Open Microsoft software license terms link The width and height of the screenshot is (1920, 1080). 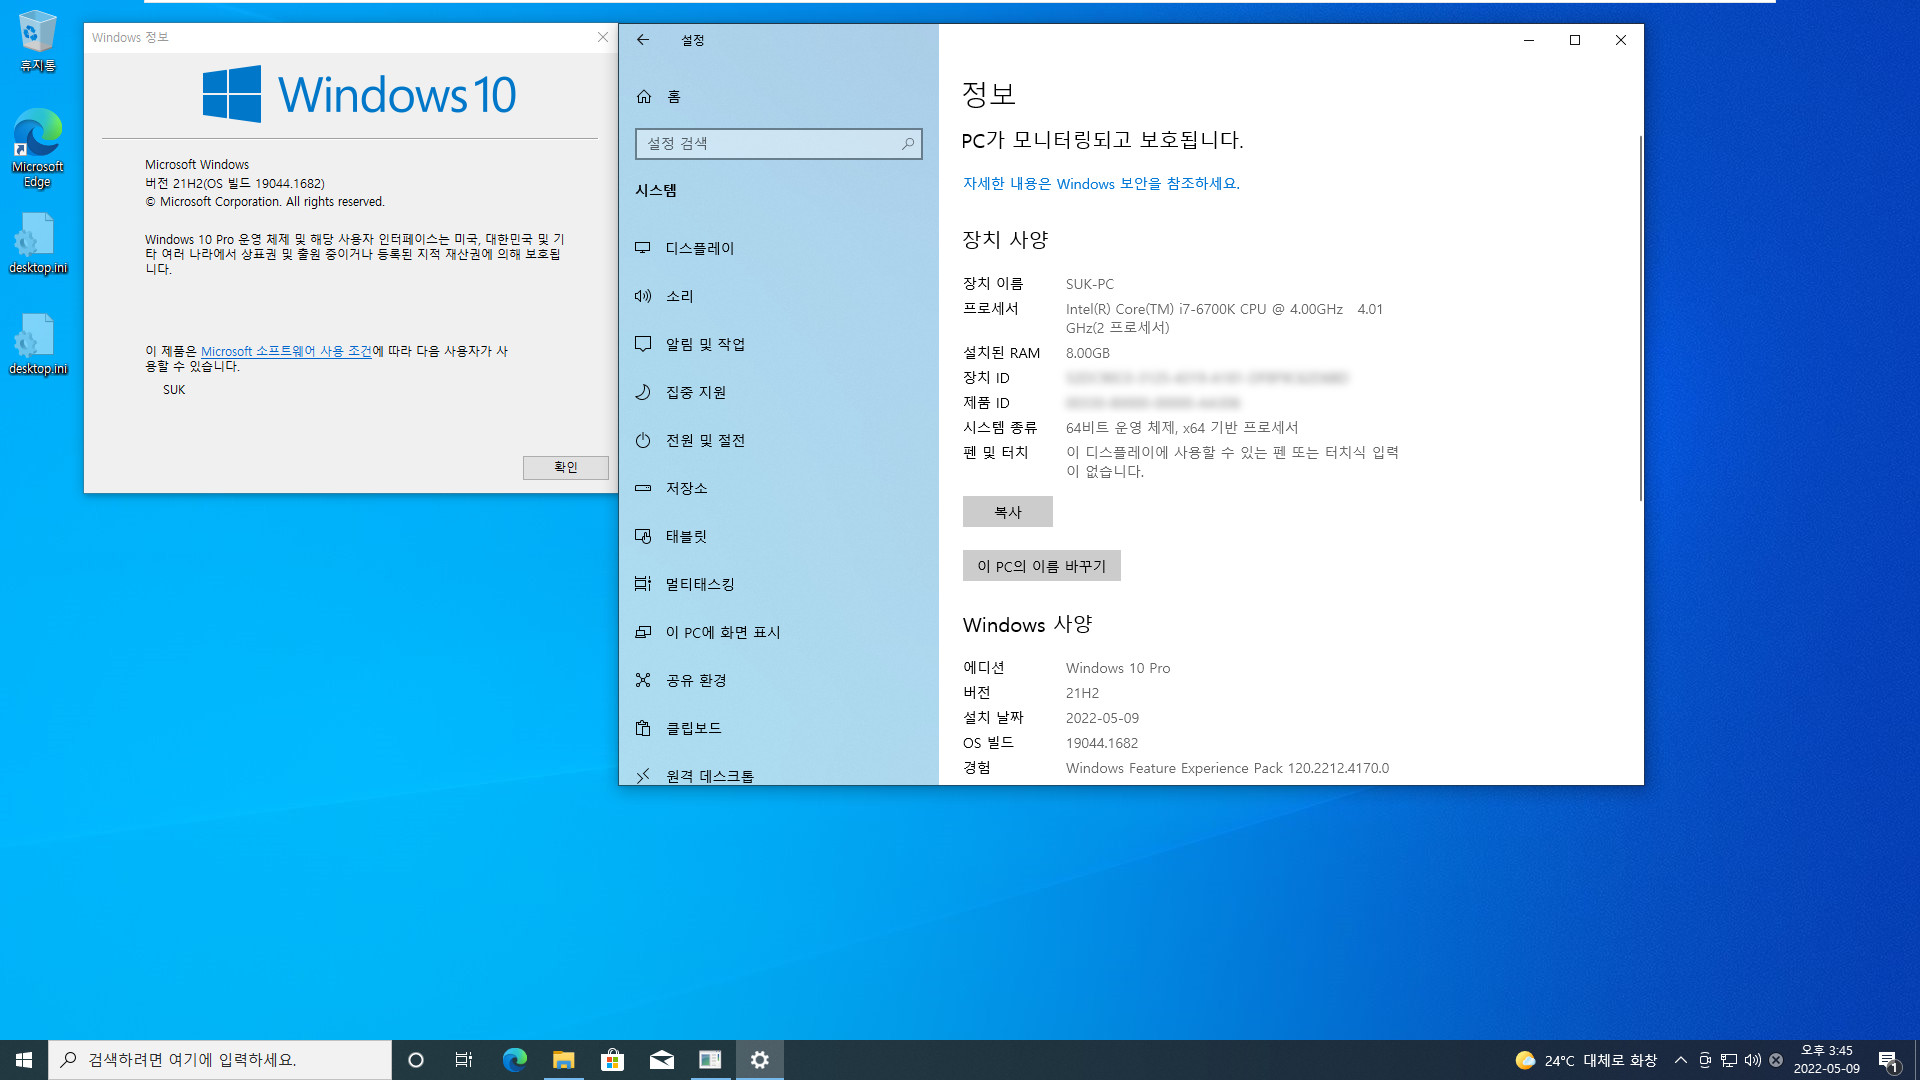click(x=286, y=351)
